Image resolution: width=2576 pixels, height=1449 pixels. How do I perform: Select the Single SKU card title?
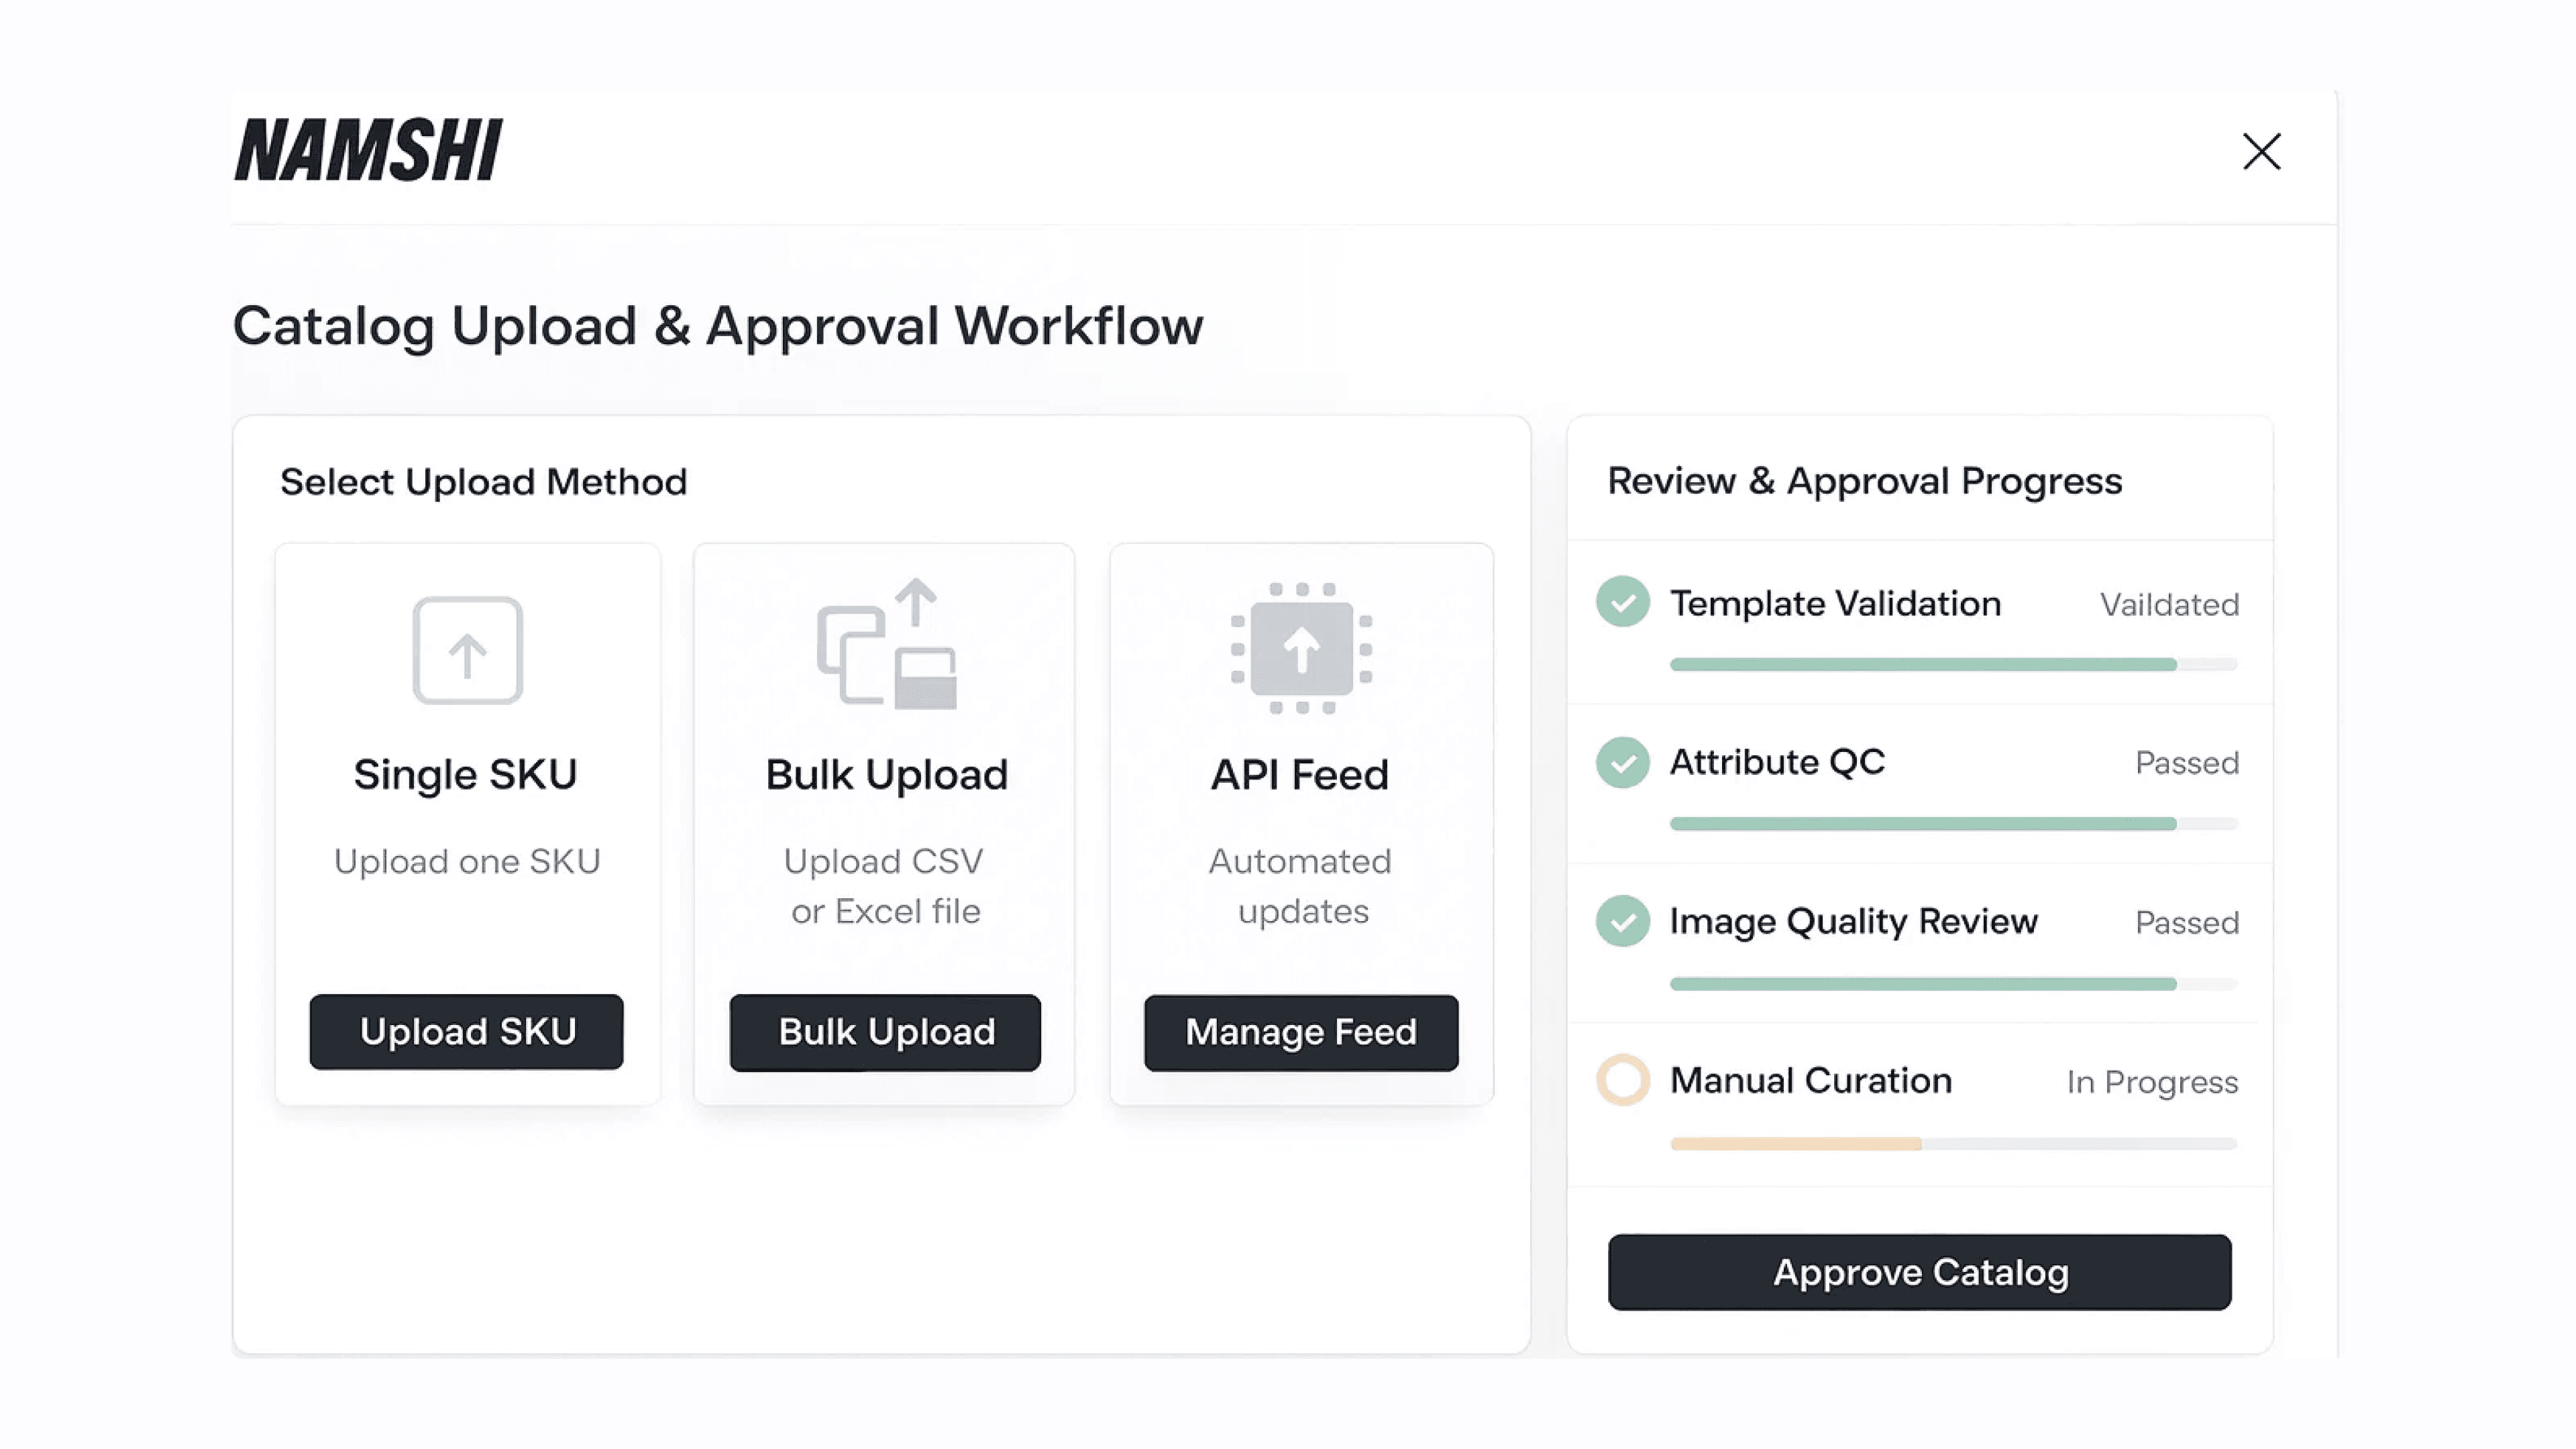click(x=466, y=775)
